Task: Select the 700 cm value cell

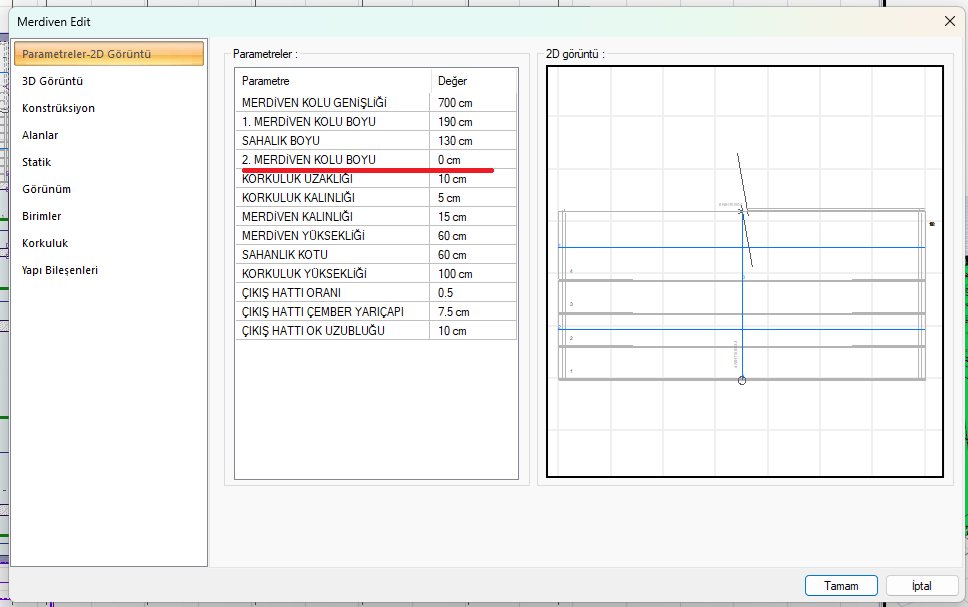Action: coord(473,103)
